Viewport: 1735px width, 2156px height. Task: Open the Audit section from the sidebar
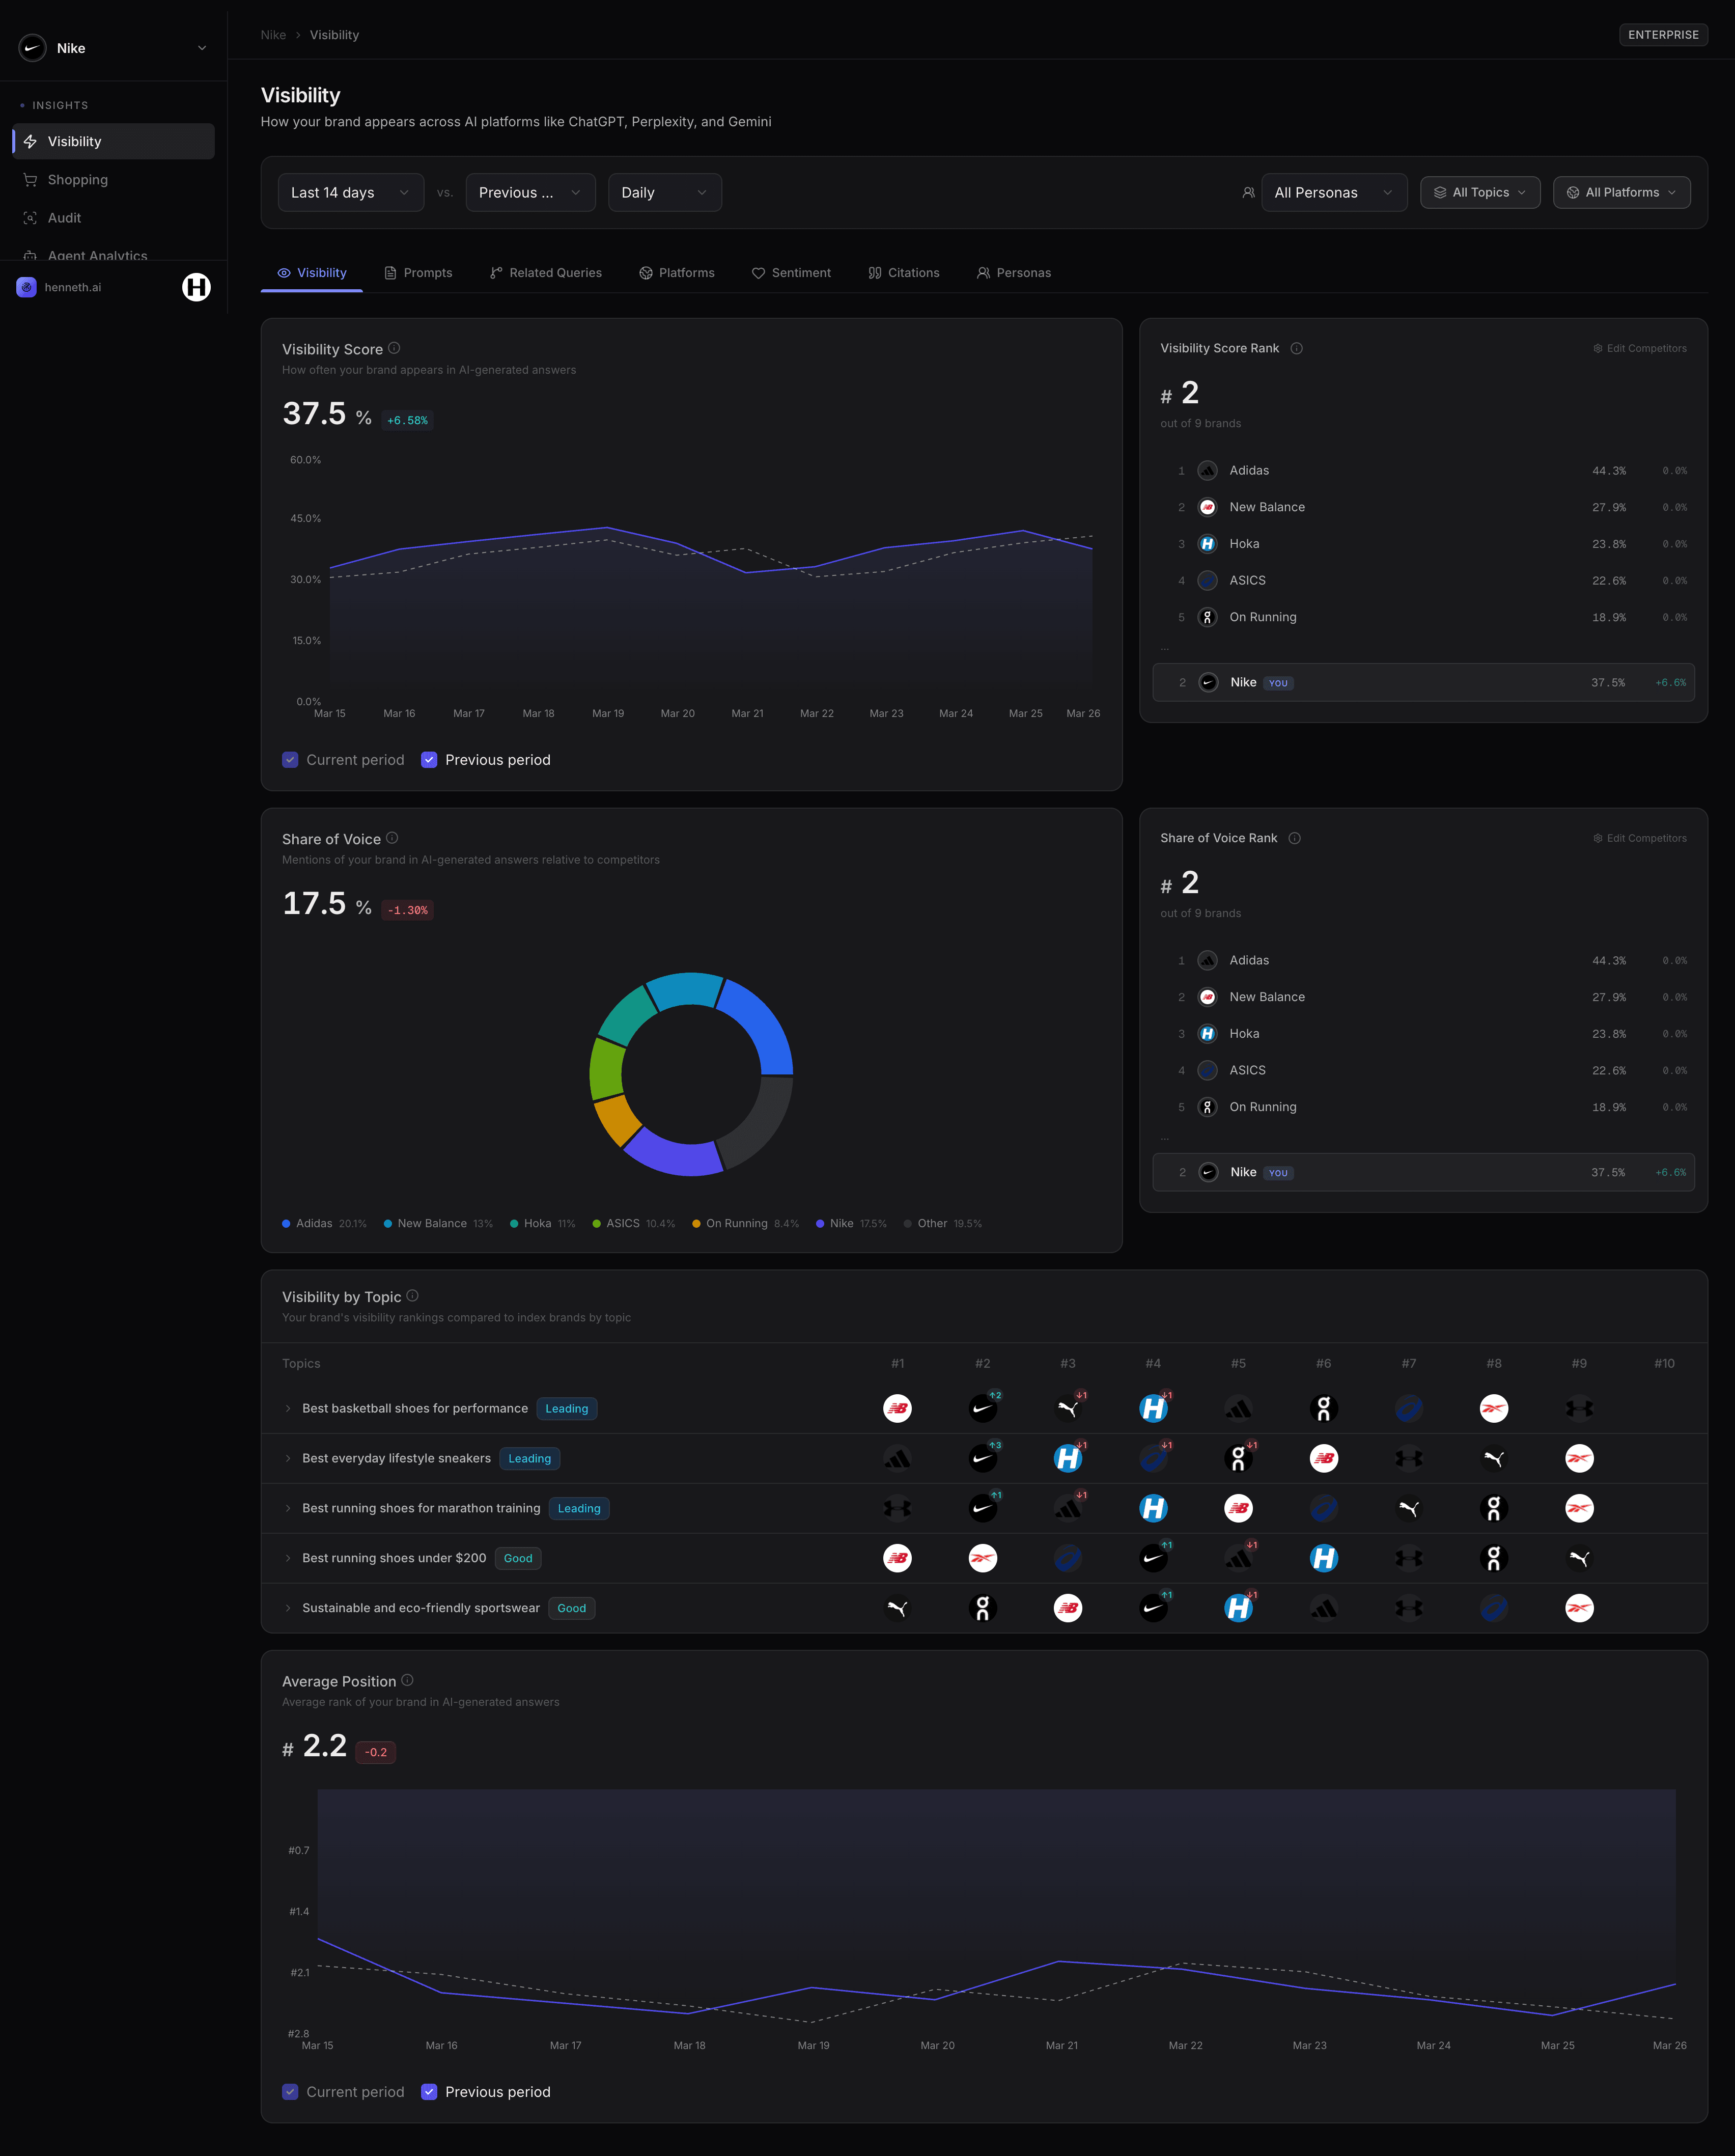coord(30,217)
